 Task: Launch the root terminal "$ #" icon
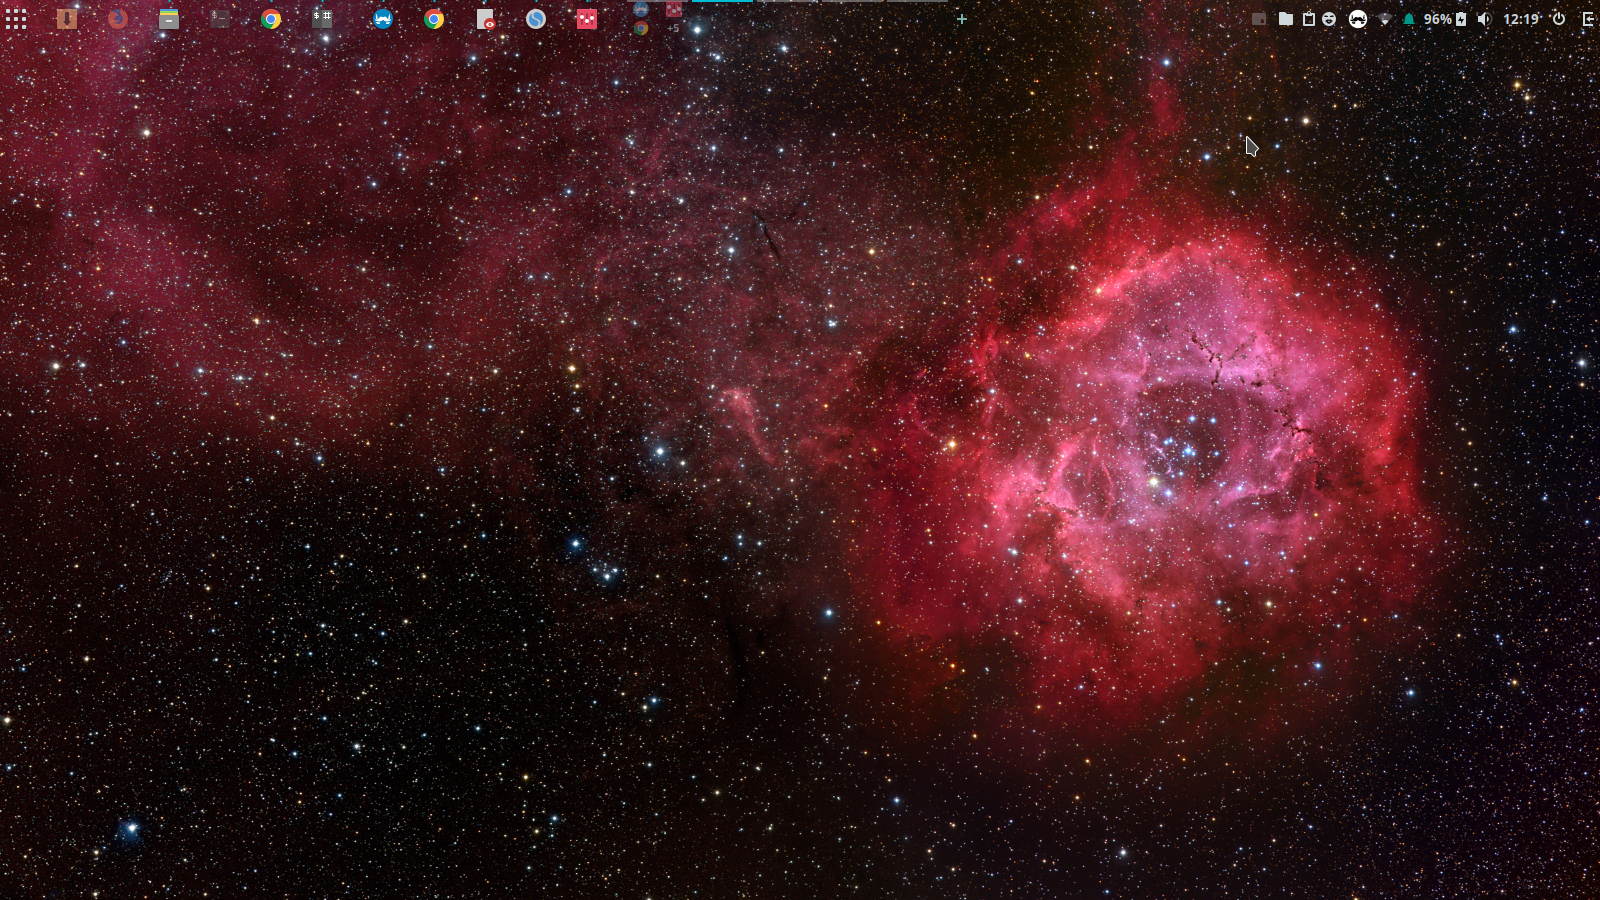[x=322, y=19]
